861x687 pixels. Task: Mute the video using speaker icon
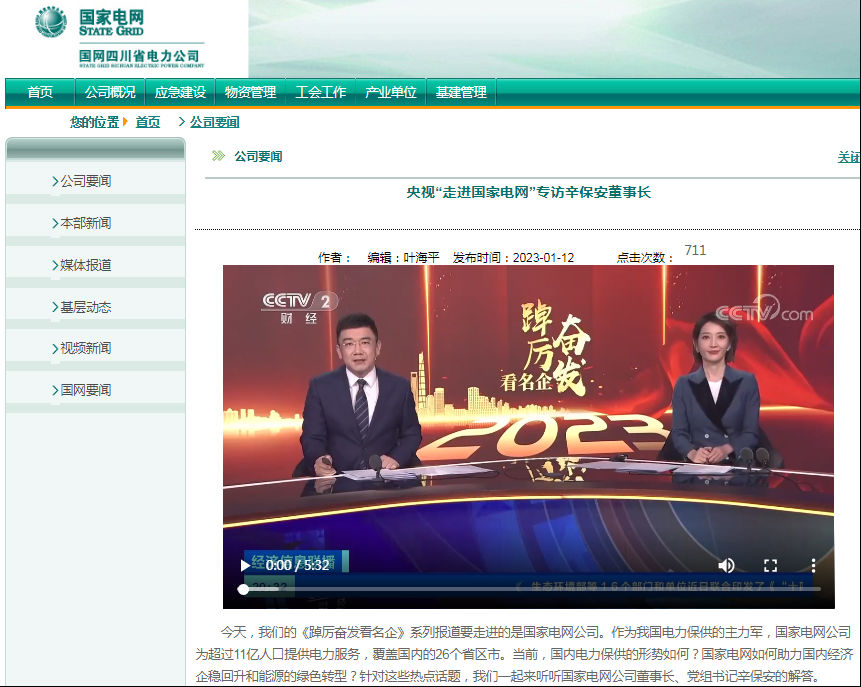pos(726,565)
